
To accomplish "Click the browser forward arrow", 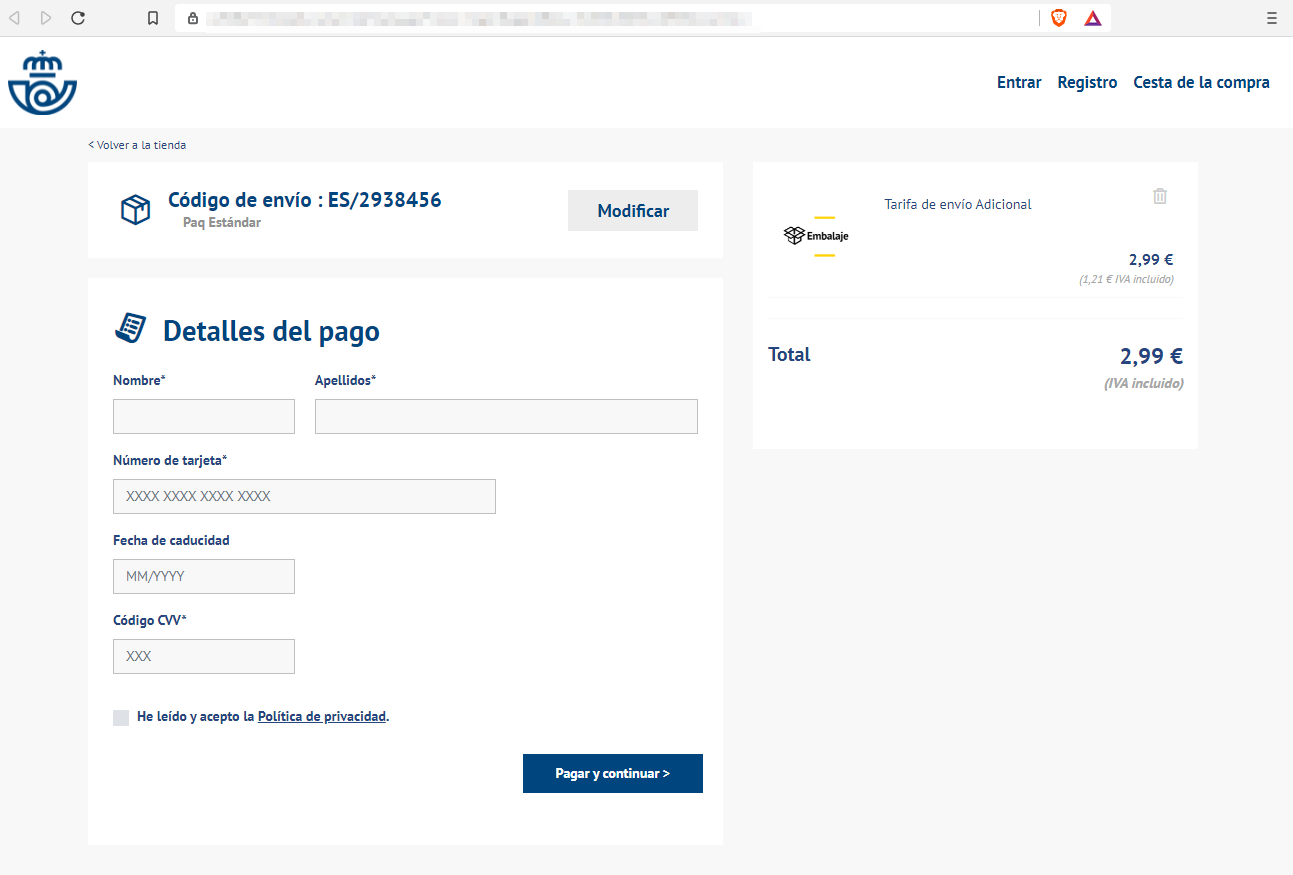I will tap(46, 18).
